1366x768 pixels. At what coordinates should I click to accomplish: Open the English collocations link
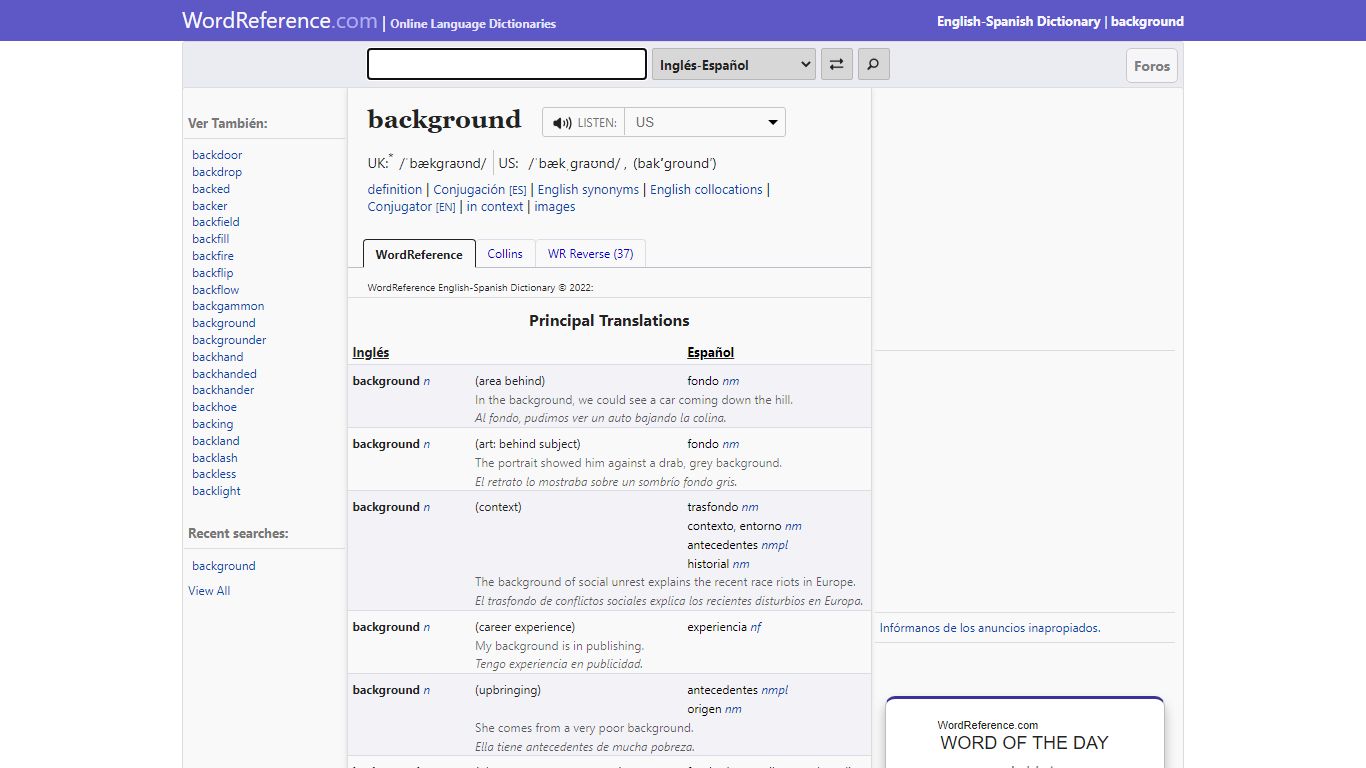706,189
